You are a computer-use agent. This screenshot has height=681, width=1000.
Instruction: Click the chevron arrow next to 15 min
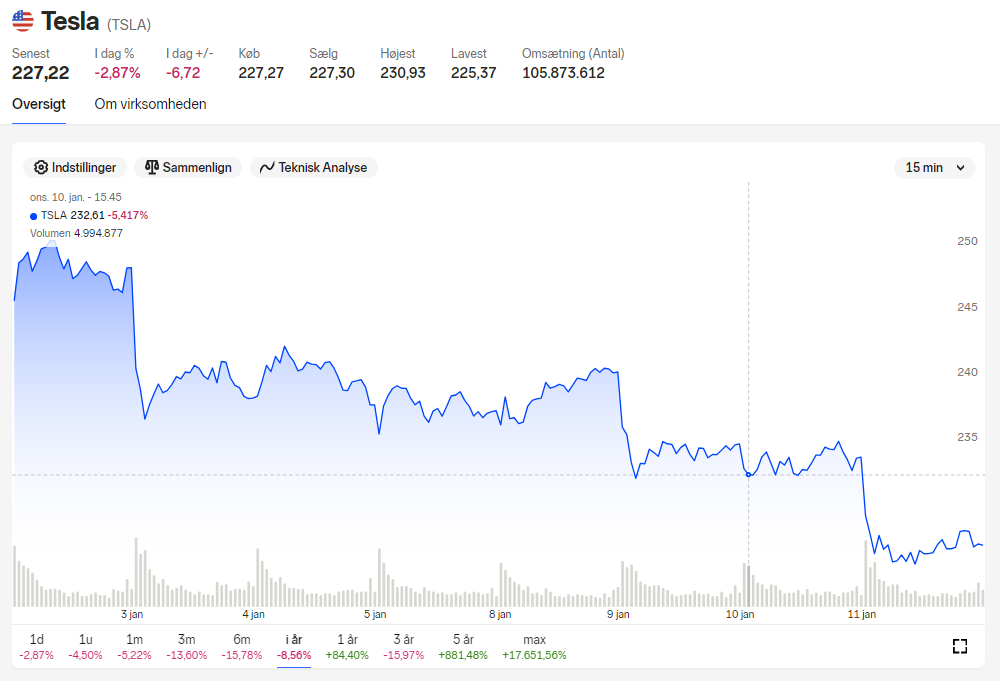[x=960, y=168]
